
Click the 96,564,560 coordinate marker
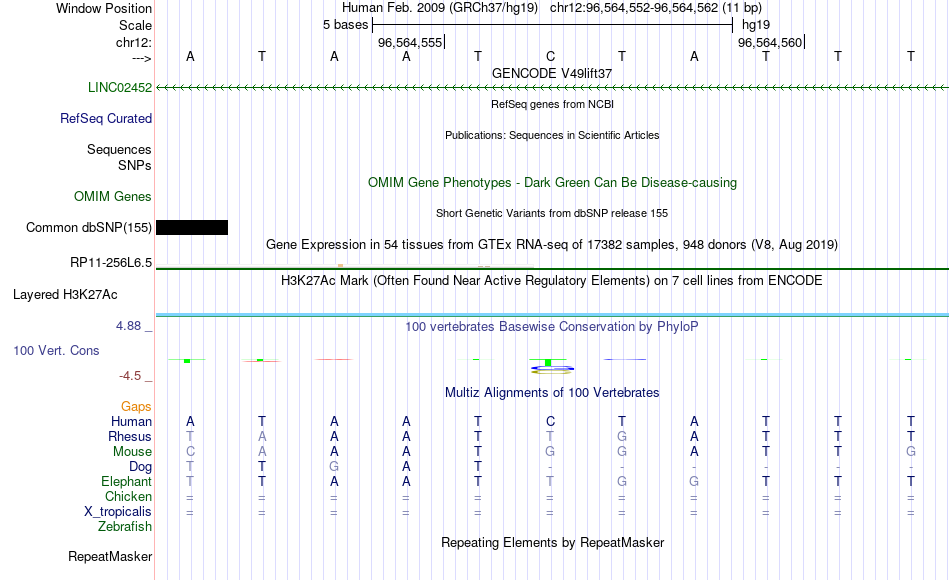coord(770,42)
